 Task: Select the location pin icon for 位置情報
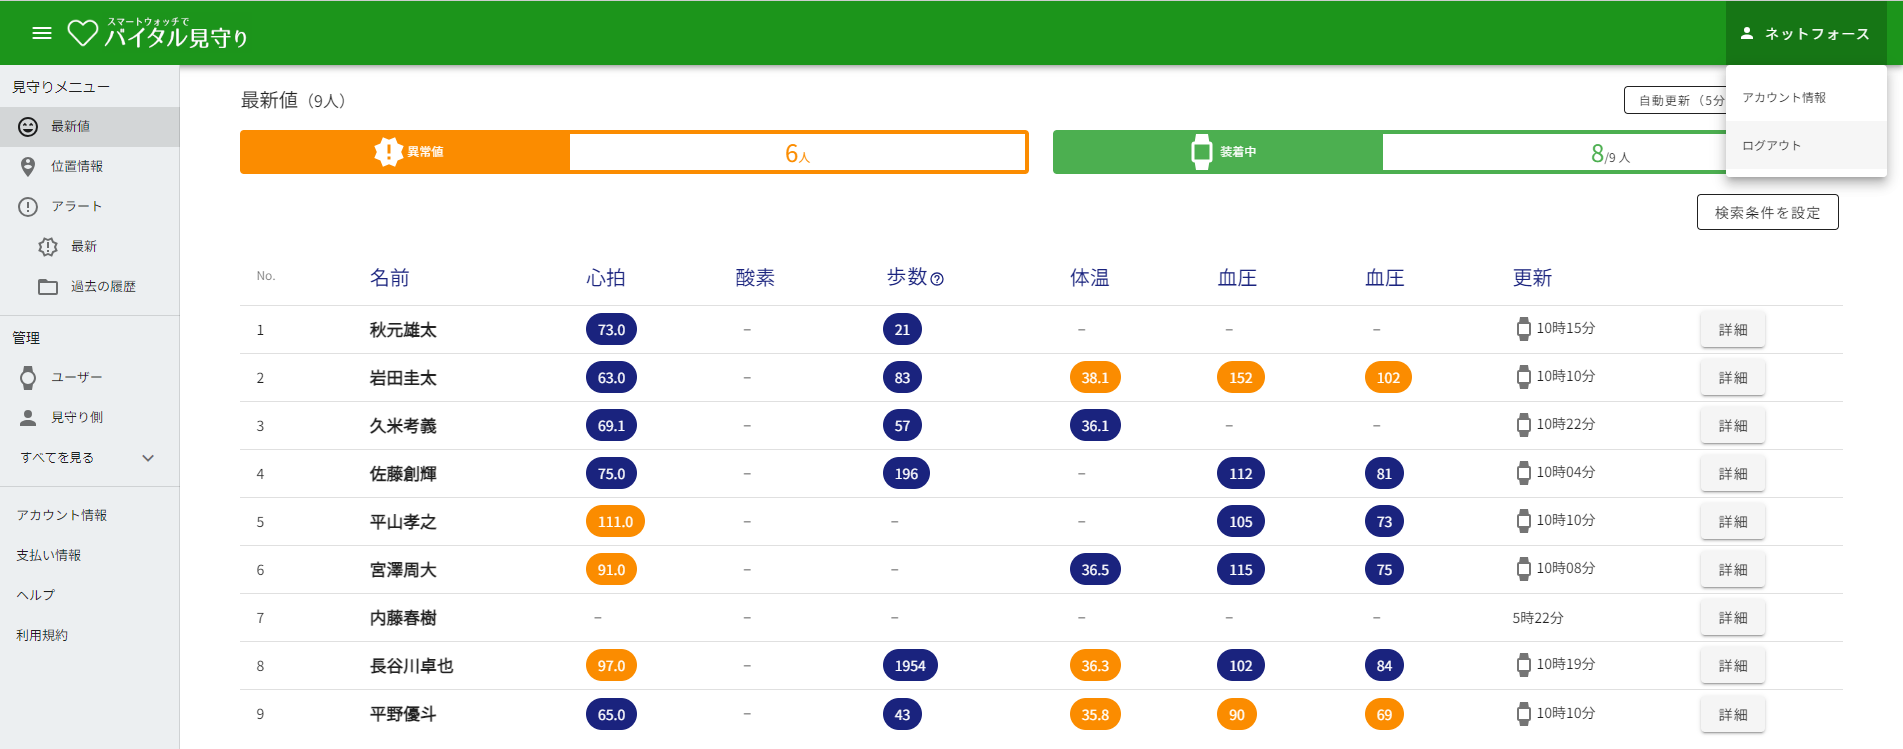click(28, 166)
